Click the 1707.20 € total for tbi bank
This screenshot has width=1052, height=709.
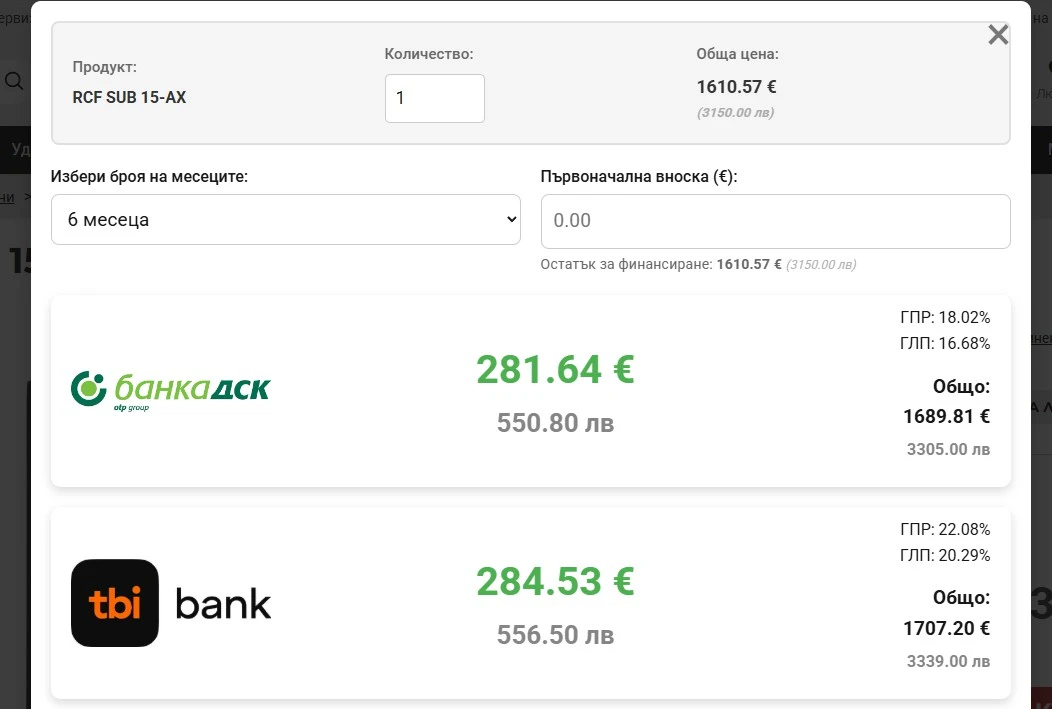click(946, 628)
